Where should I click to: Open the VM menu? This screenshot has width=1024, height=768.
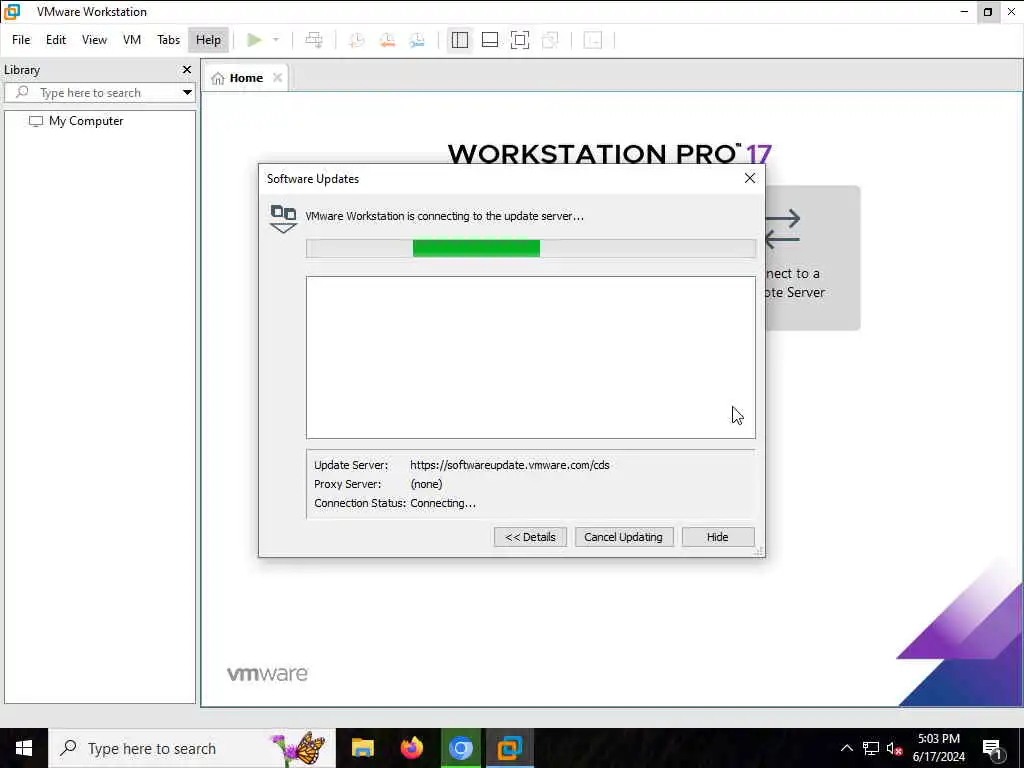[132, 40]
